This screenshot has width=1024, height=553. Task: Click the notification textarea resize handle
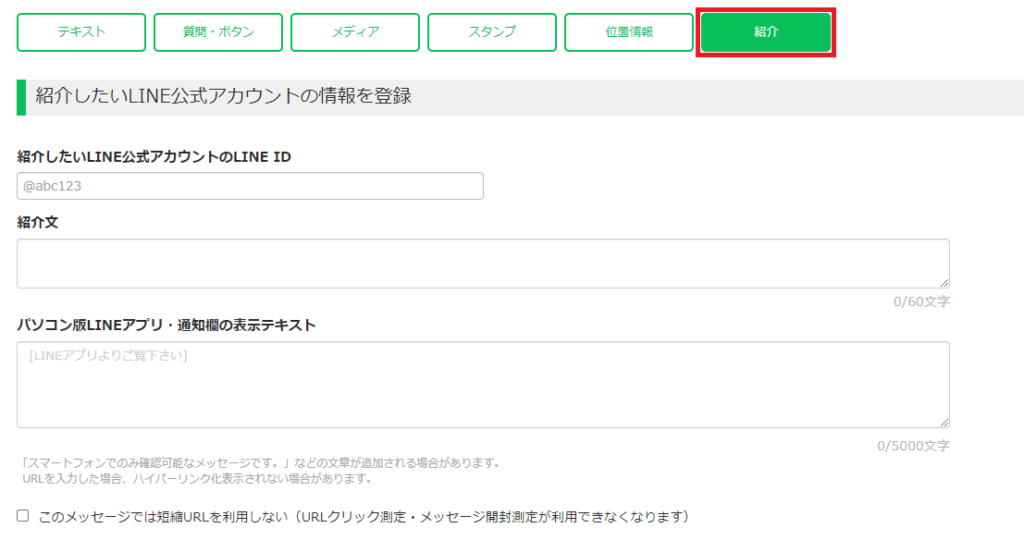[x=944, y=422]
